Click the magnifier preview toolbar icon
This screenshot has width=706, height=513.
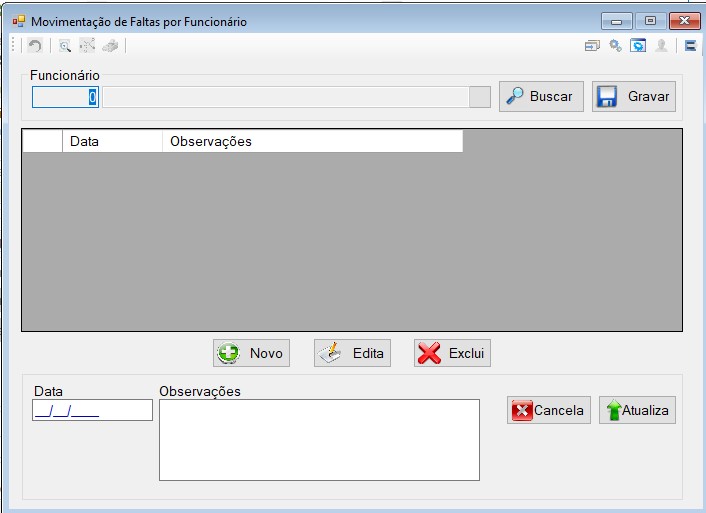[65, 45]
